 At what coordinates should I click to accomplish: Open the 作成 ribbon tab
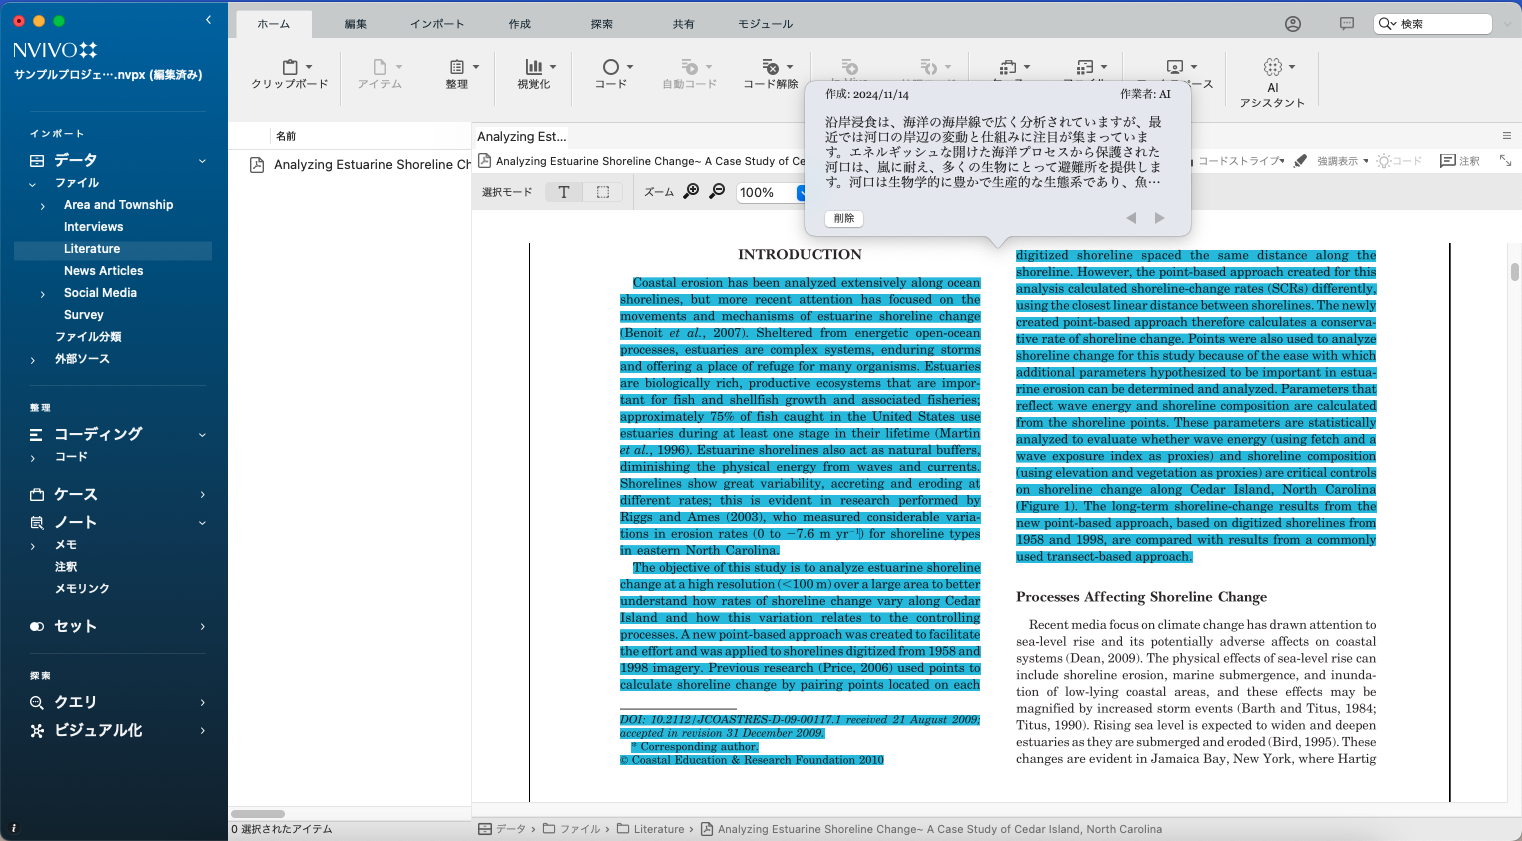coord(520,24)
